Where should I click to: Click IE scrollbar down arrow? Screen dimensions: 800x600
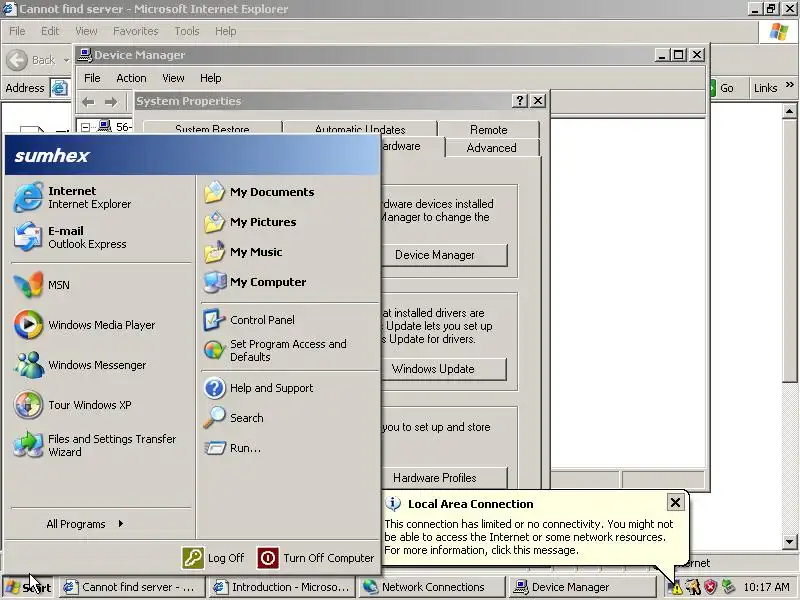click(789, 542)
